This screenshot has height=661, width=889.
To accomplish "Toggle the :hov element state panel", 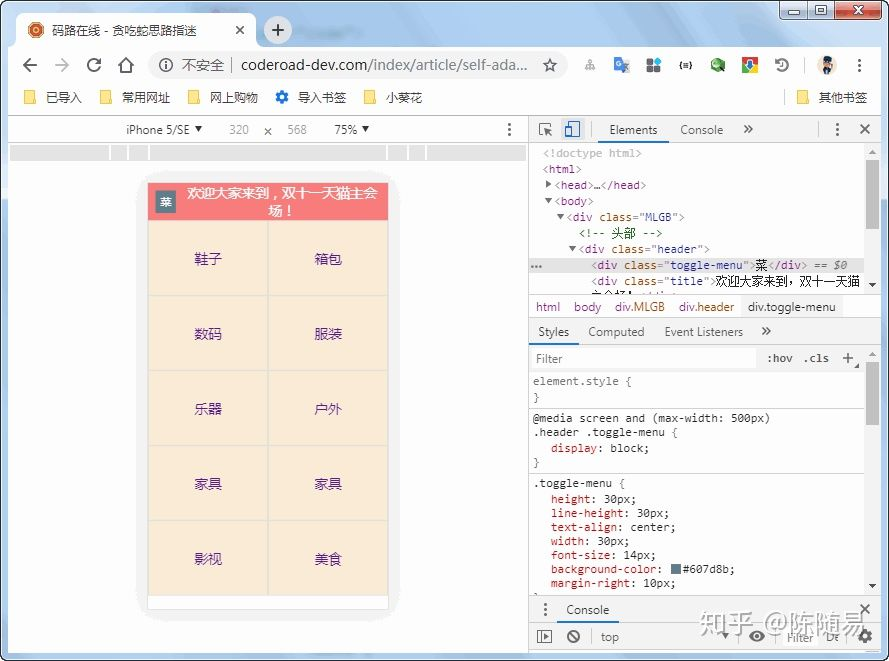I will (x=780, y=358).
